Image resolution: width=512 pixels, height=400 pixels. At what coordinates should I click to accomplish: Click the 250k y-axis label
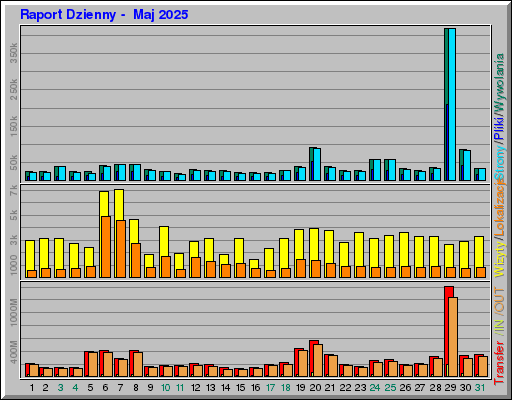pyautogui.click(x=14, y=90)
